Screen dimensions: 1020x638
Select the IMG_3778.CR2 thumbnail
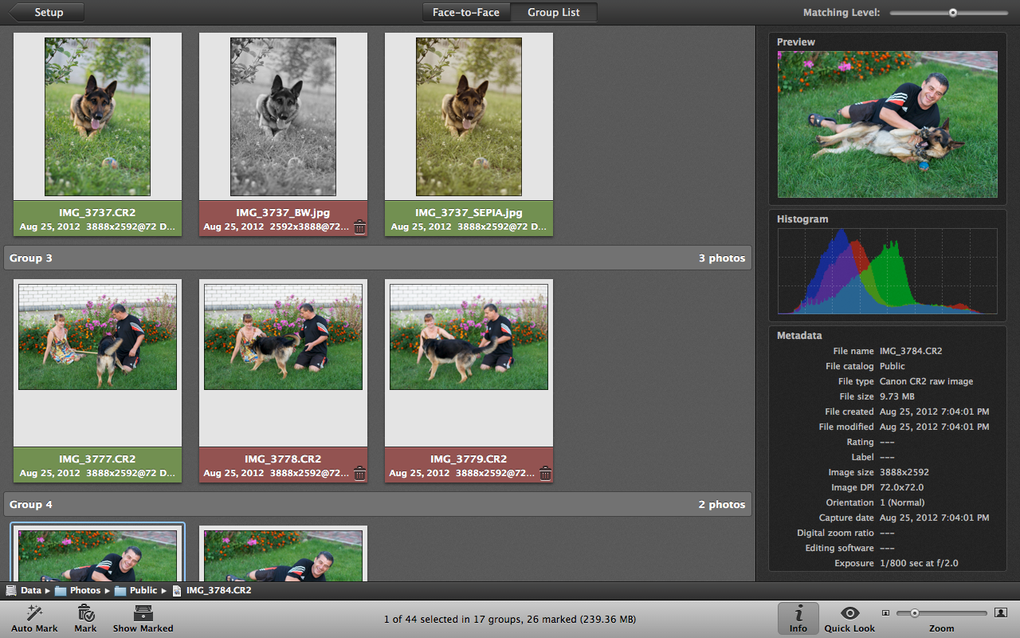pyautogui.click(x=283, y=337)
